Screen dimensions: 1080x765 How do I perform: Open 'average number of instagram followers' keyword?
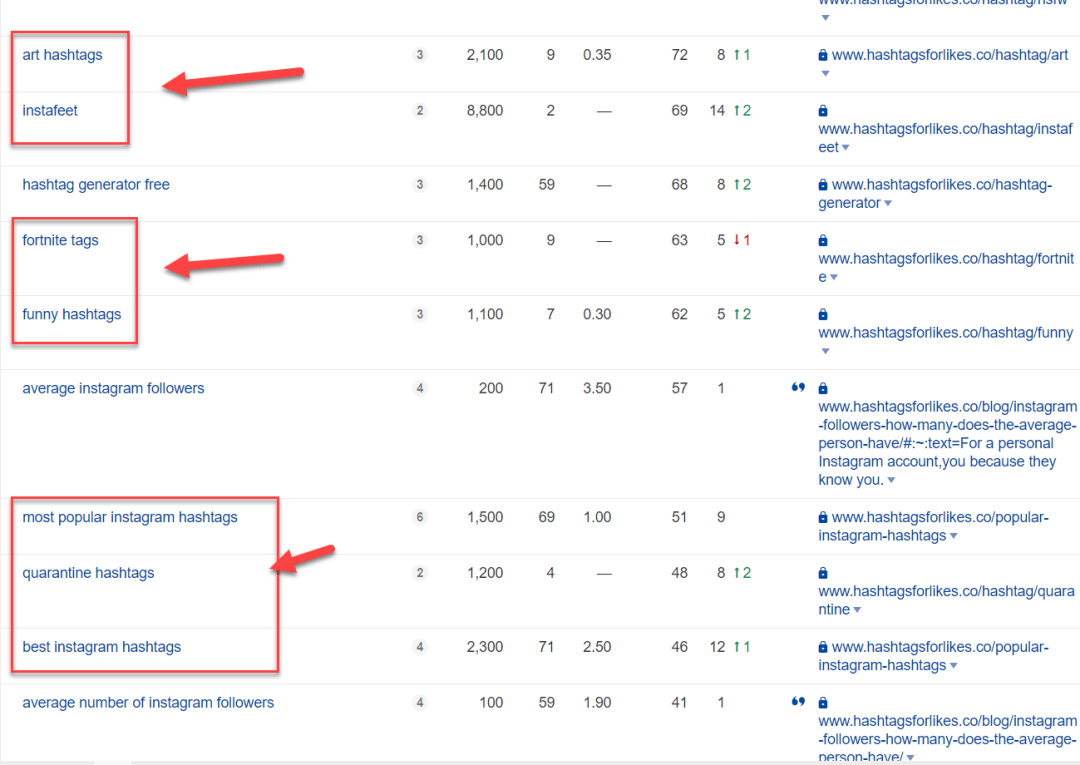(x=148, y=702)
